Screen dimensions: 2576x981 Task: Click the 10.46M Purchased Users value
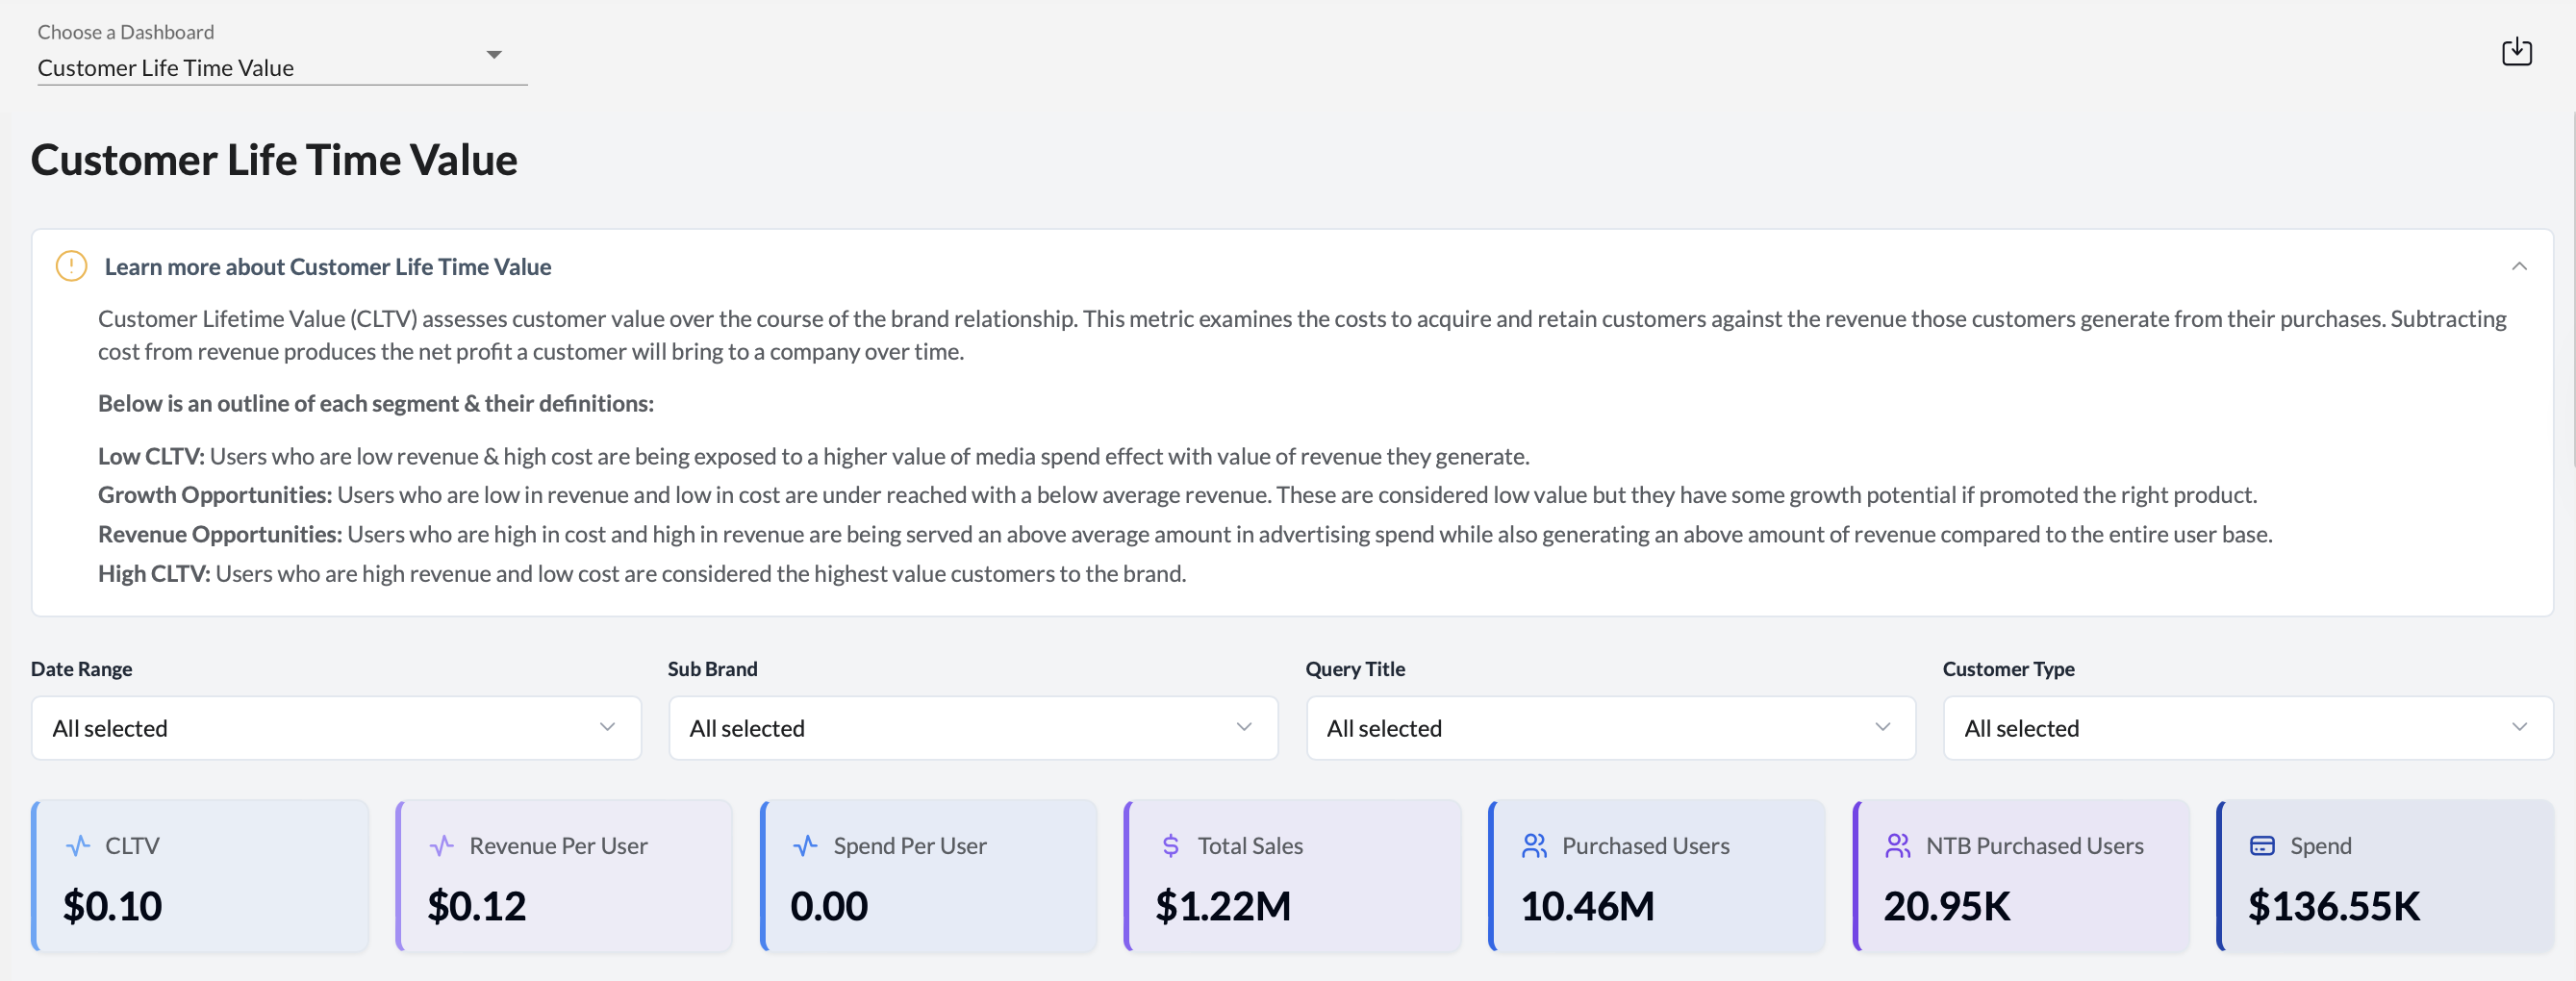pyautogui.click(x=1587, y=906)
